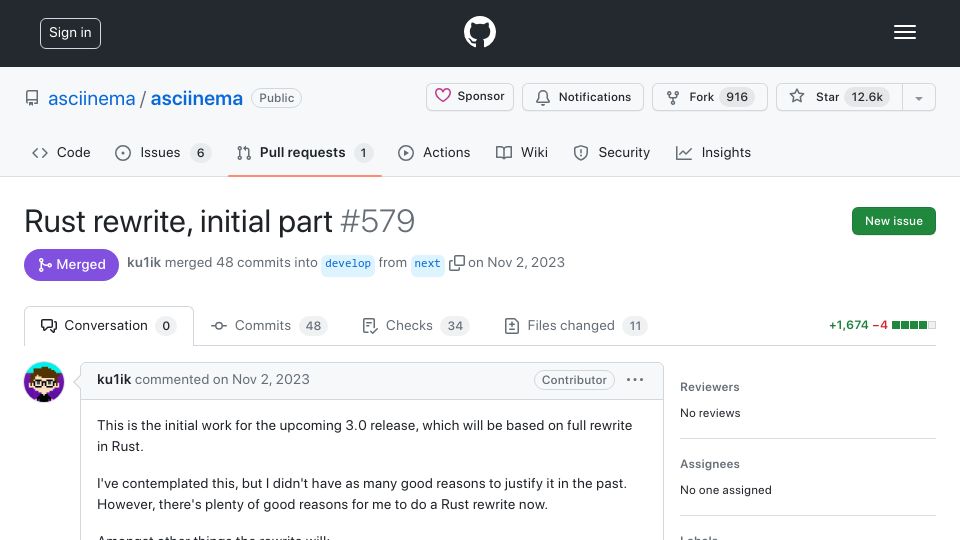This screenshot has width=960, height=540.
Task: Click the Reviewers sidebar heading
Action: click(x=710, y=387)
